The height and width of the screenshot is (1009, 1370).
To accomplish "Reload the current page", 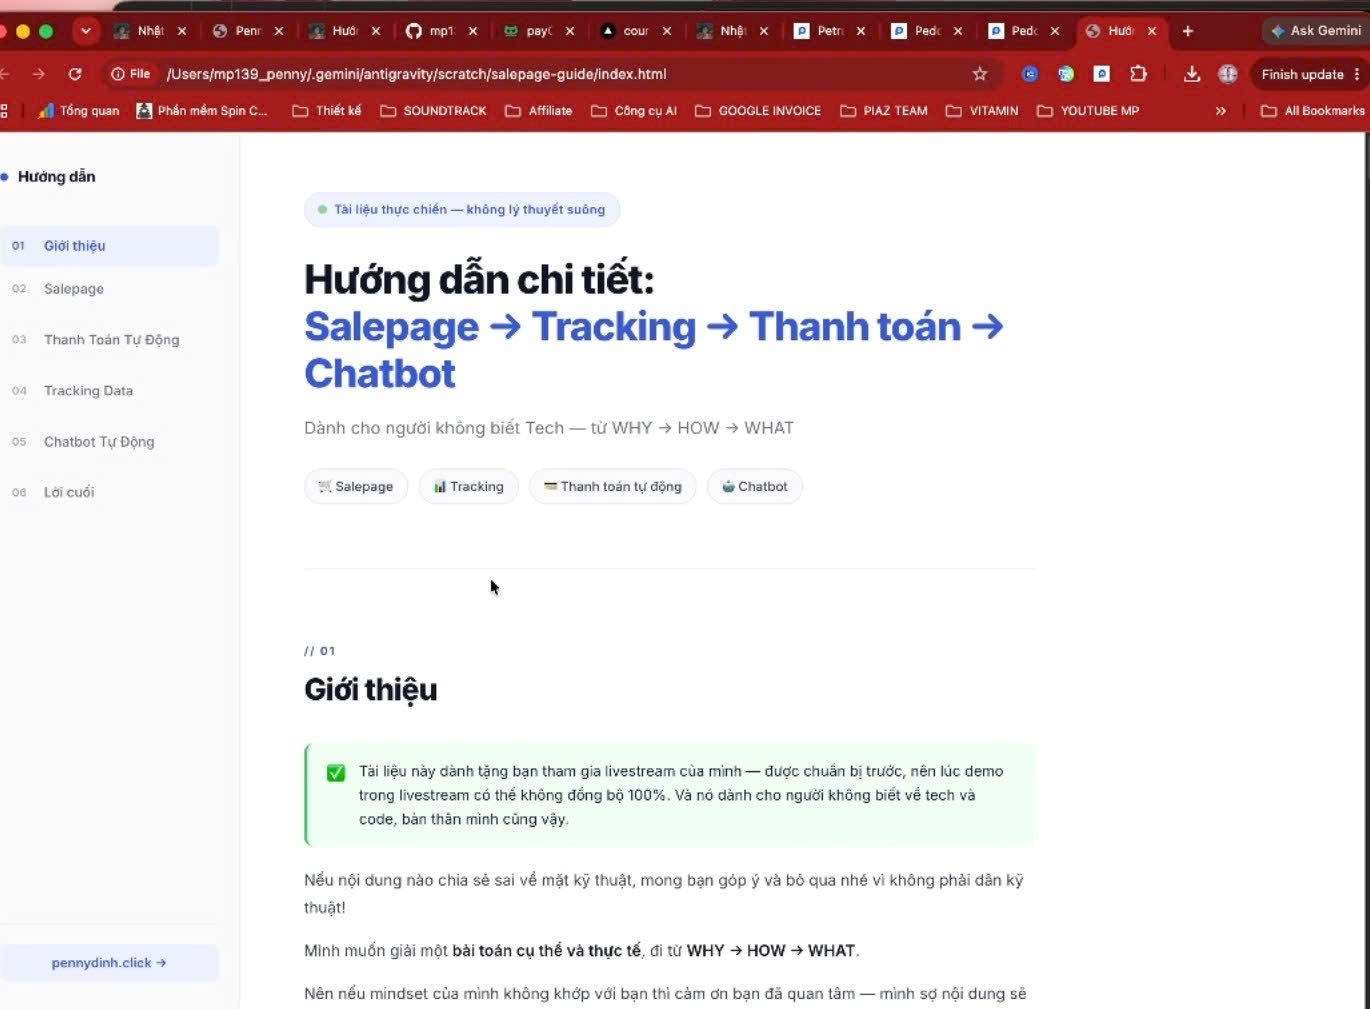I will pyautogui.click(x=75, y=74).
